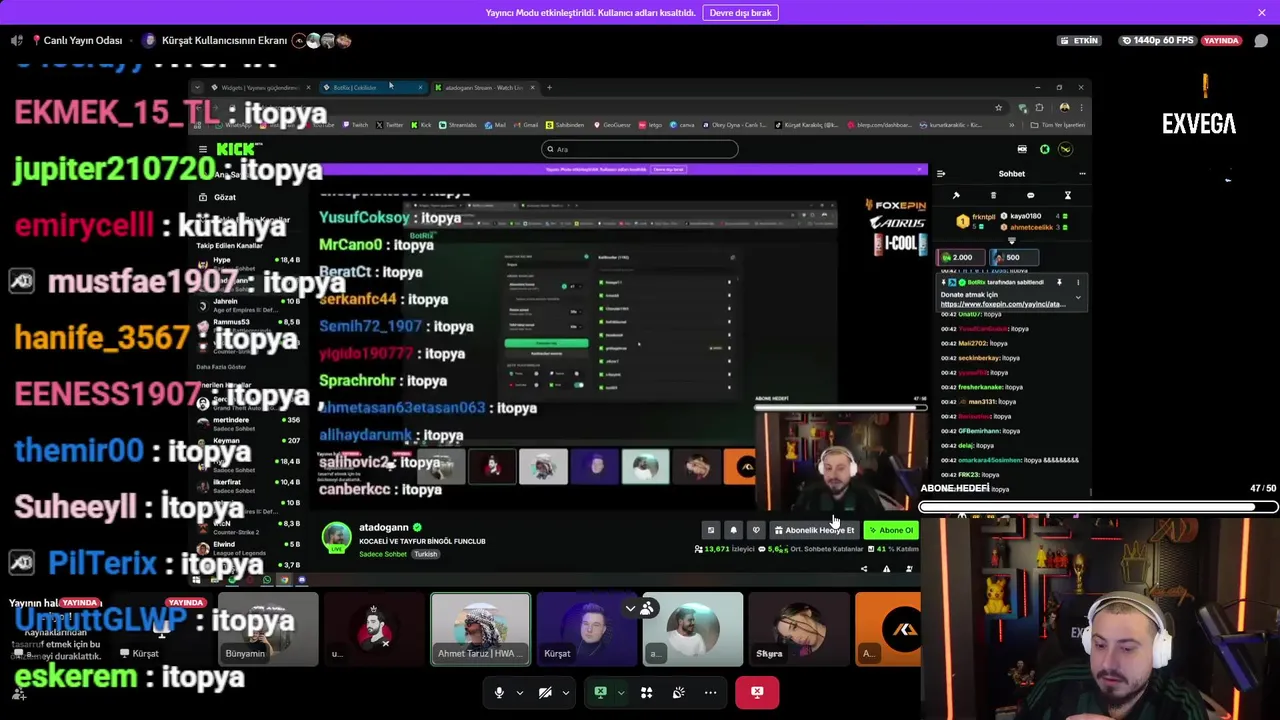
Task: Switch to Widgets browser tab in stream
Action: pyautogui.click(x=259, y=88)
